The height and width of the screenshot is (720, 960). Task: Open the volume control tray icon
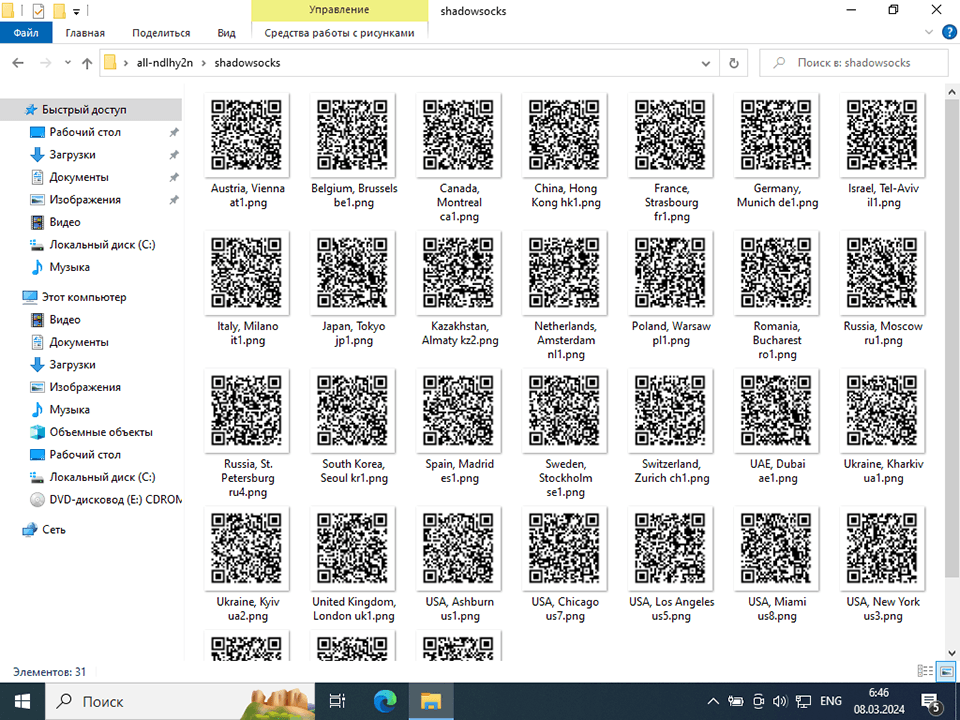pyautogui.click(x=780, y=702)
